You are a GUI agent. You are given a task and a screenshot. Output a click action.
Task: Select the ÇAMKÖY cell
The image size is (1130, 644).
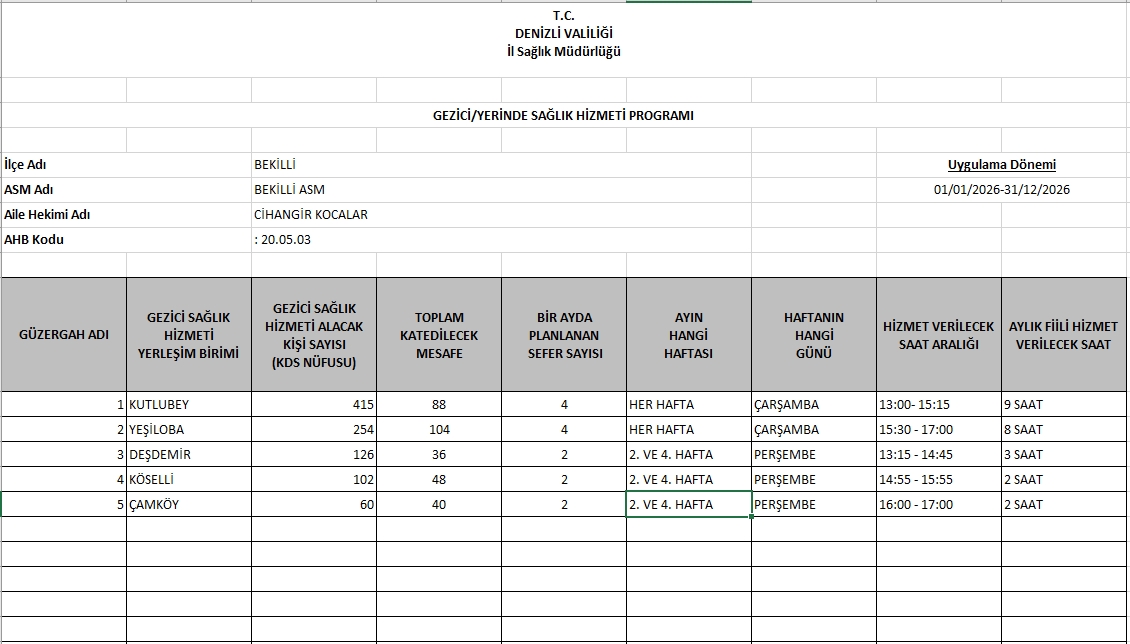pos(188,505)
